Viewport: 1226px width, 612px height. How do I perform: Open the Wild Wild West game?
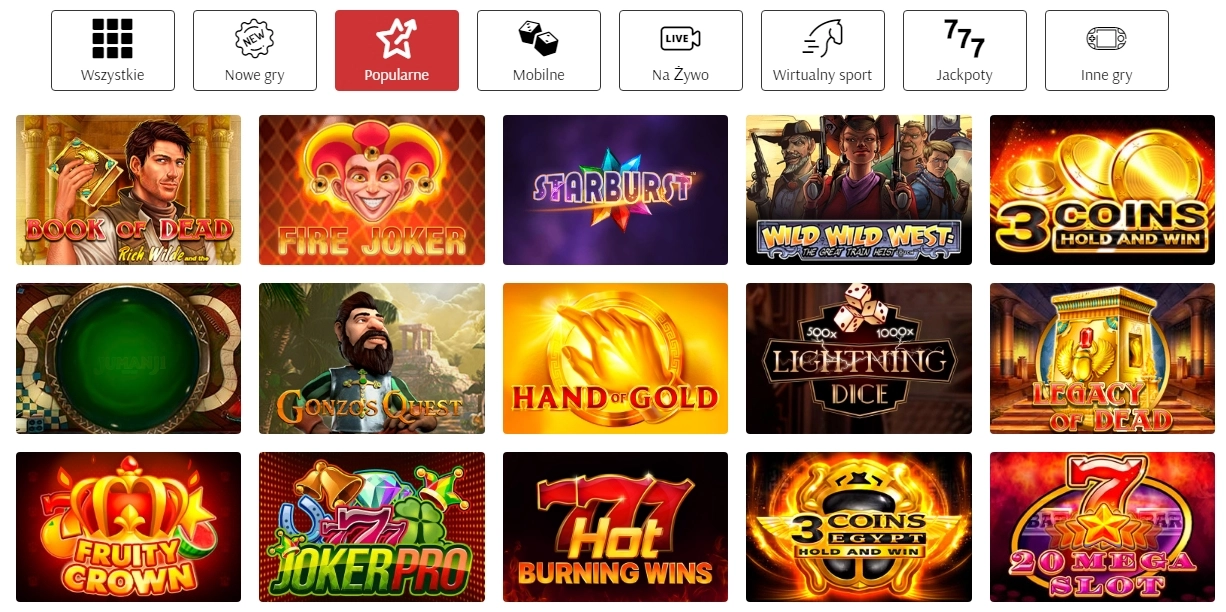click(859, 190)
